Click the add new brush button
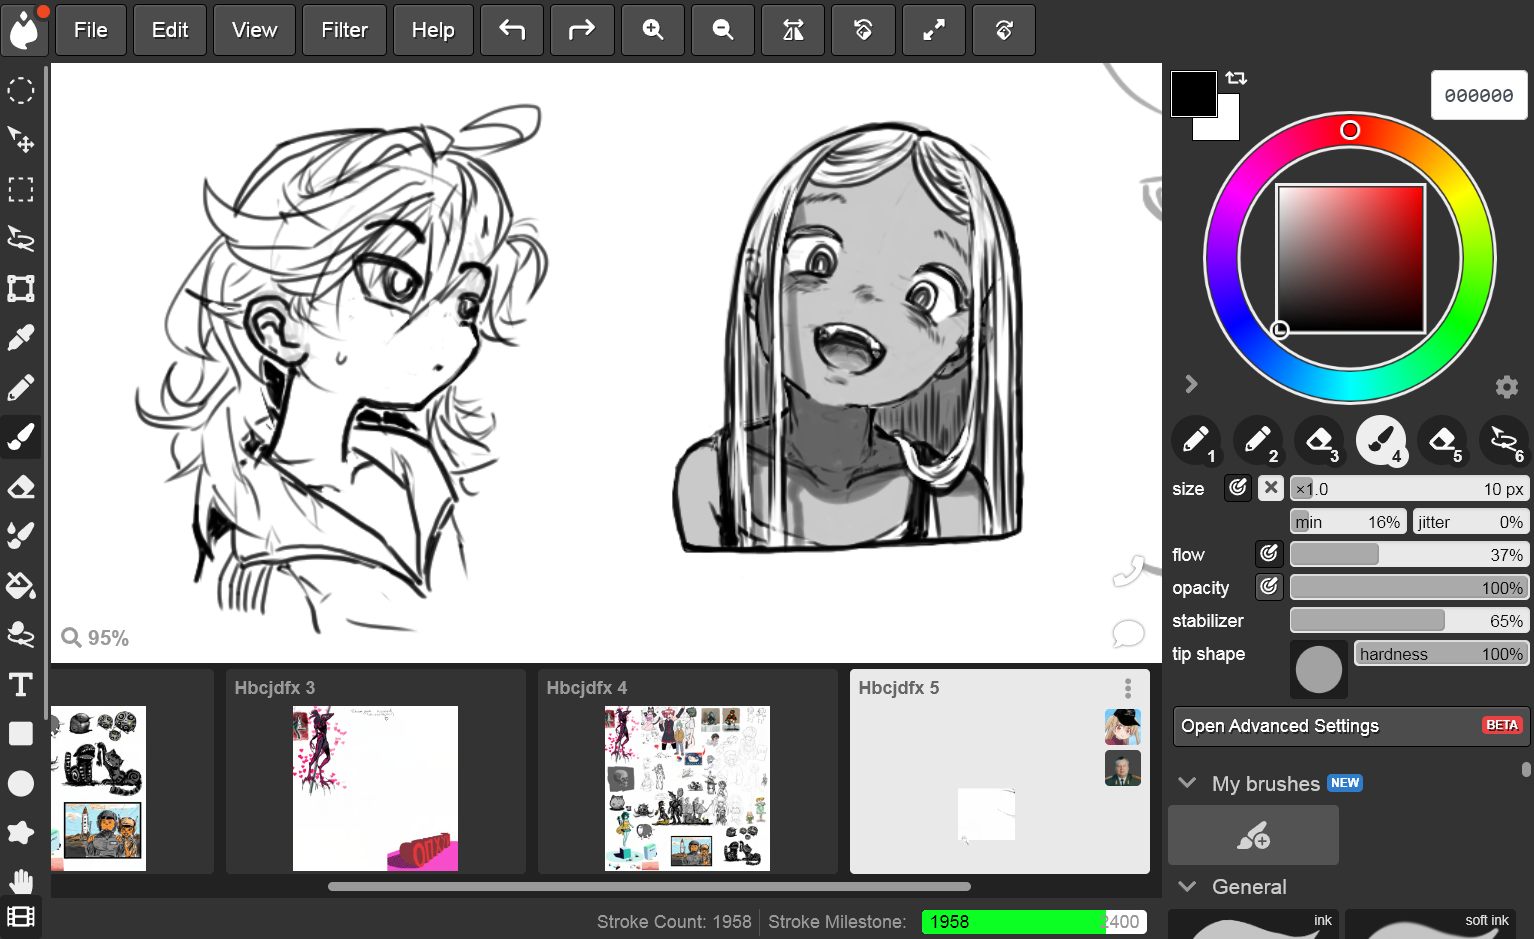Viewport: 1534px width, 939px height. tap(1253, 835)
